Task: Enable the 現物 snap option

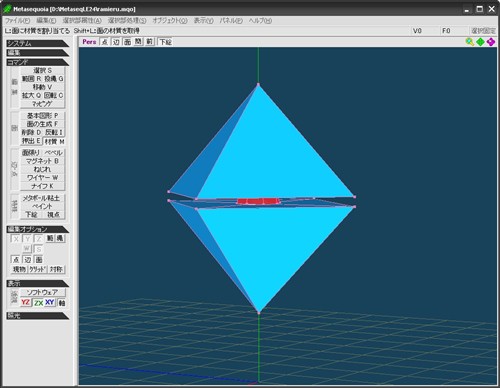Action: (x=19, y=269)
